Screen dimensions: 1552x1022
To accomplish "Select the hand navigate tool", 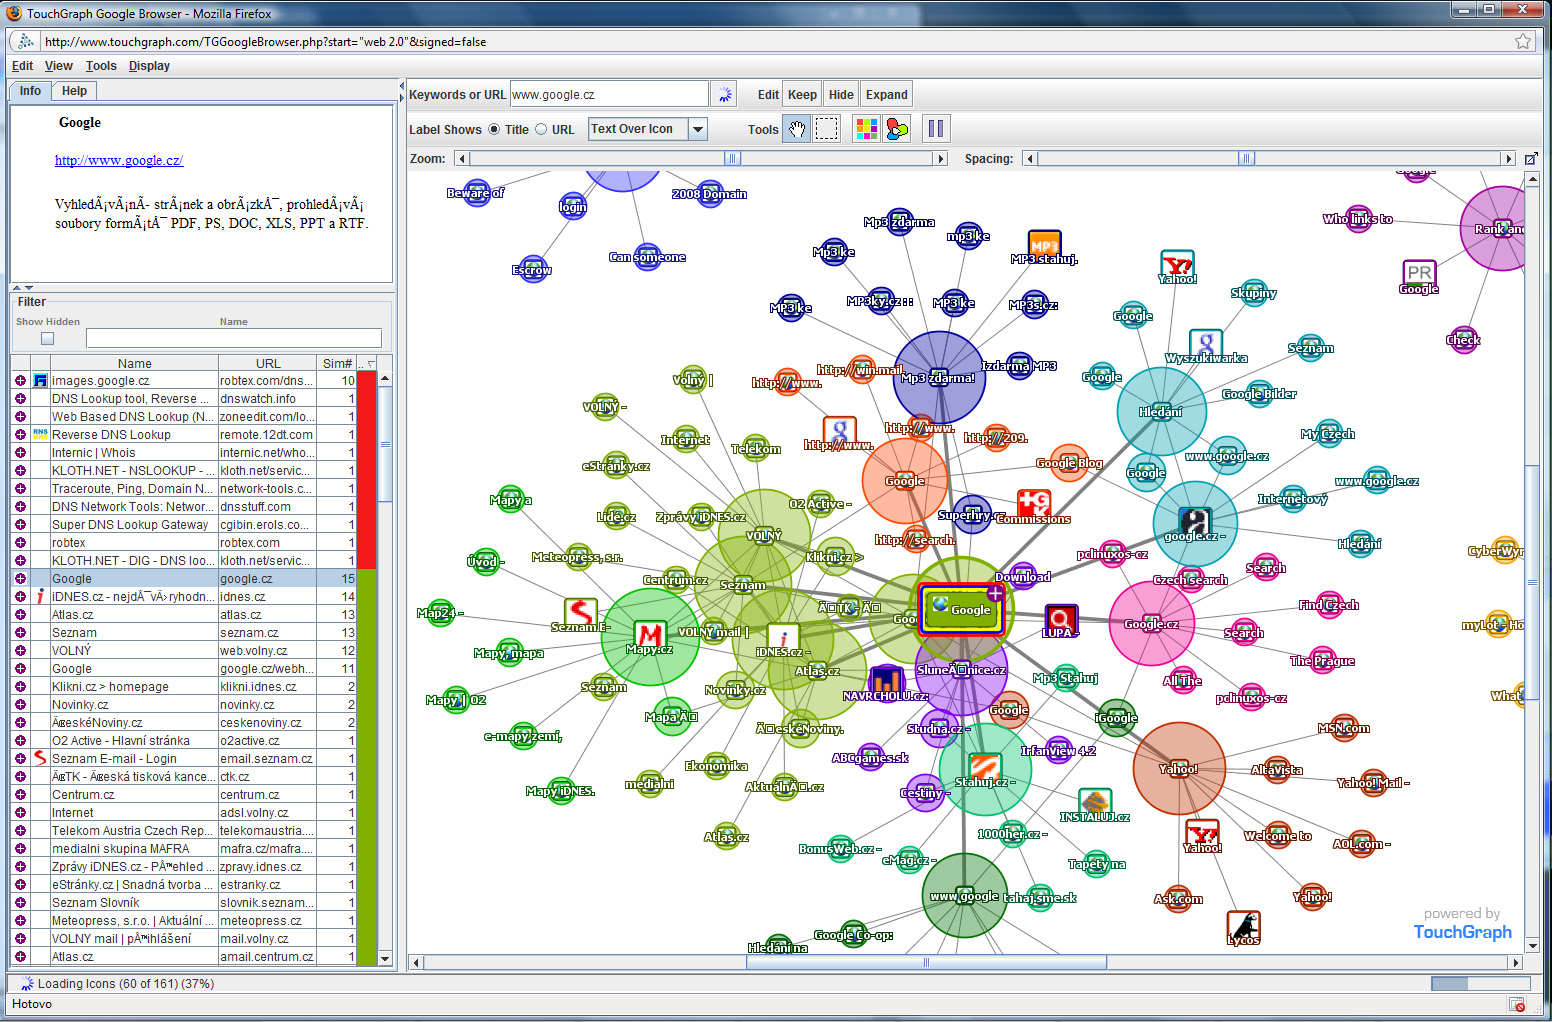I will [796, 129].
